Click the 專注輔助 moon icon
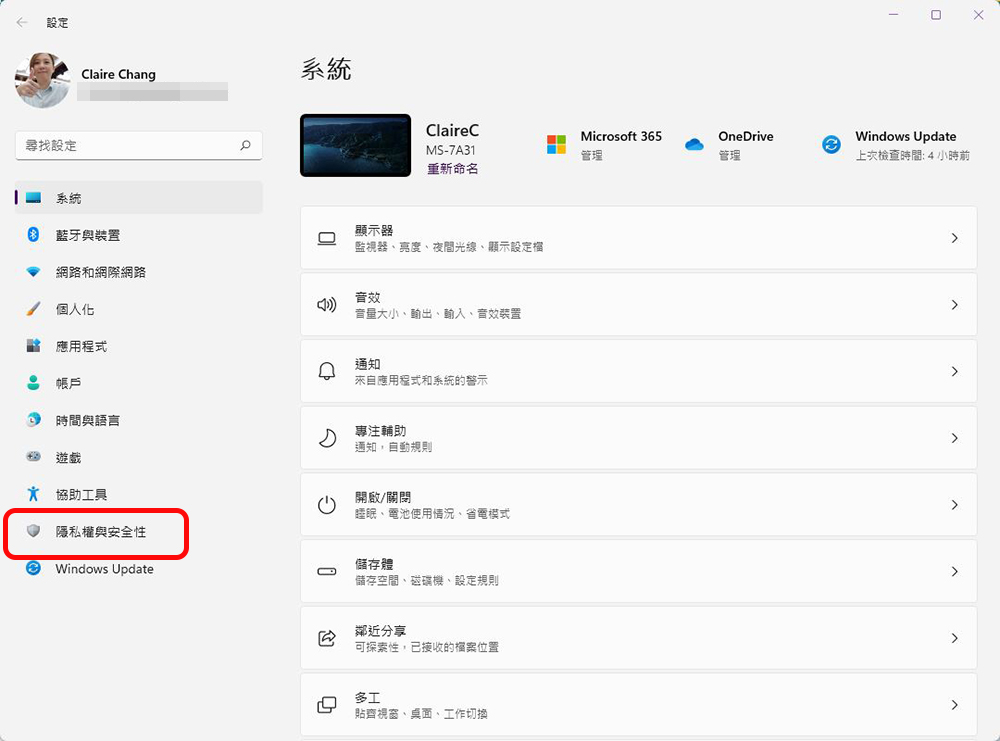 point(327,438)
